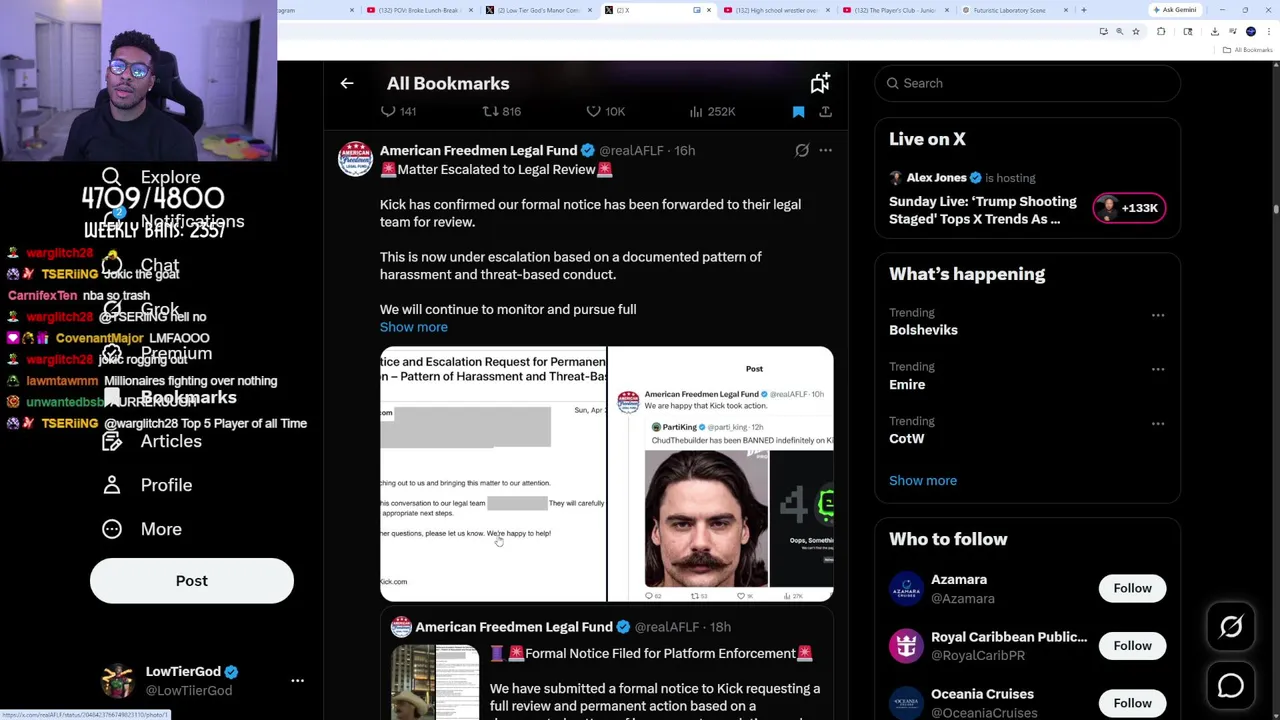The width and height of the screenshot is (1280, 720).
Task: Like the post with 10K likes
Action: (x=593, y=111)
